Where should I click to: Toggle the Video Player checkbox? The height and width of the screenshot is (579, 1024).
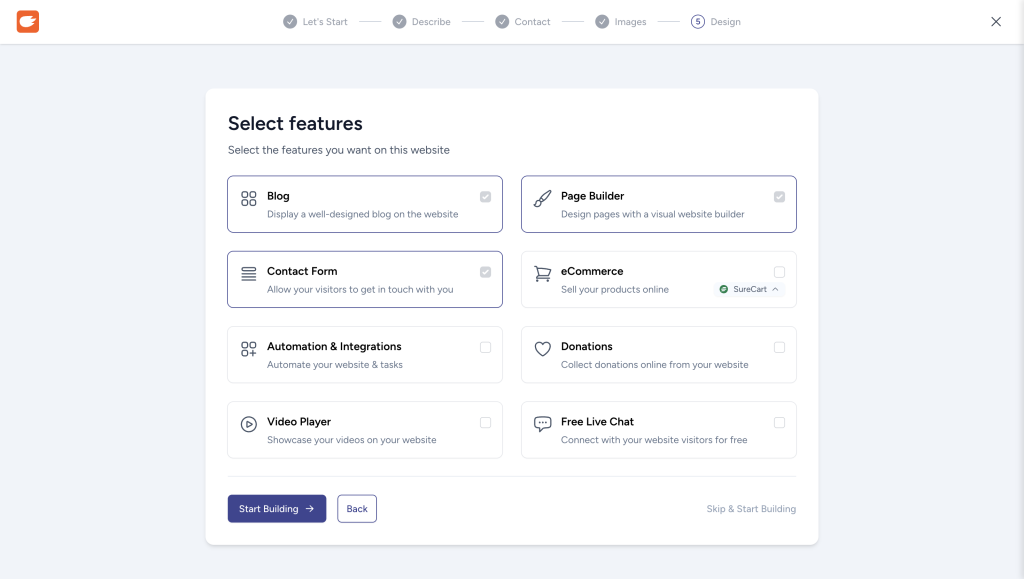[485, 422]
